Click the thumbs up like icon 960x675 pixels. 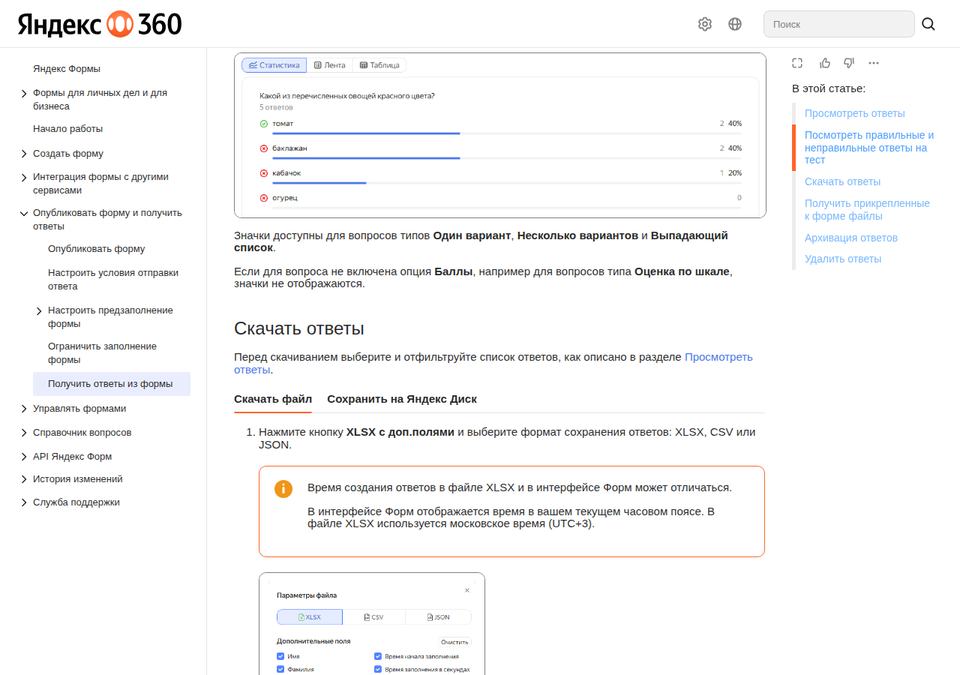(x=825, y=62)
